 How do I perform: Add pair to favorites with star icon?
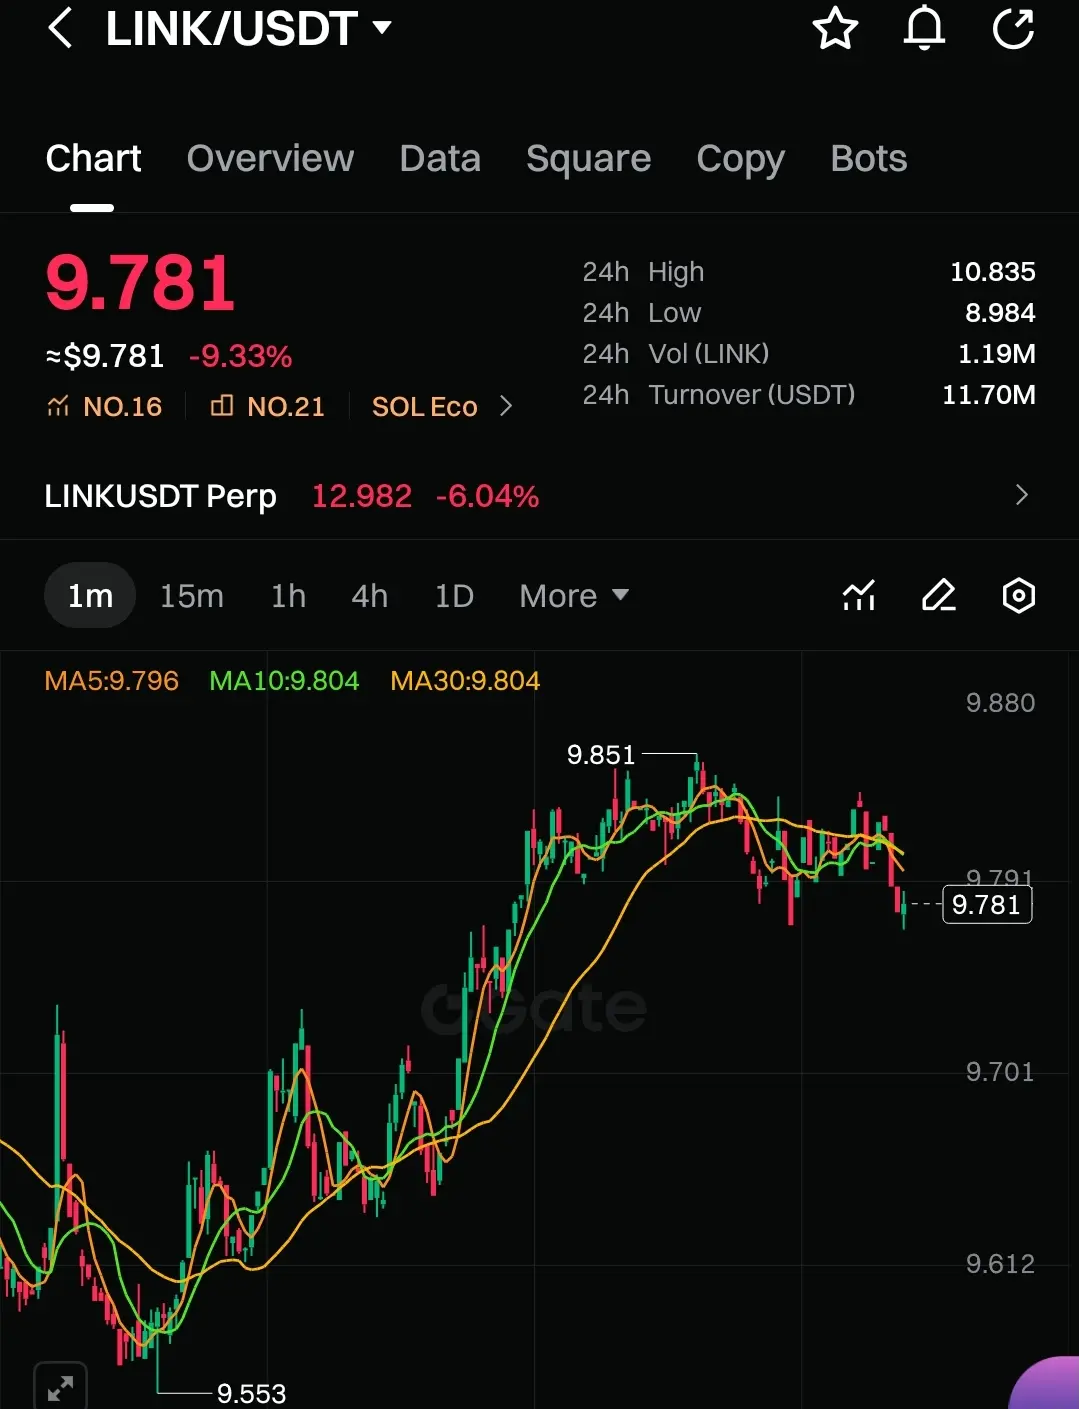(835, 28)
